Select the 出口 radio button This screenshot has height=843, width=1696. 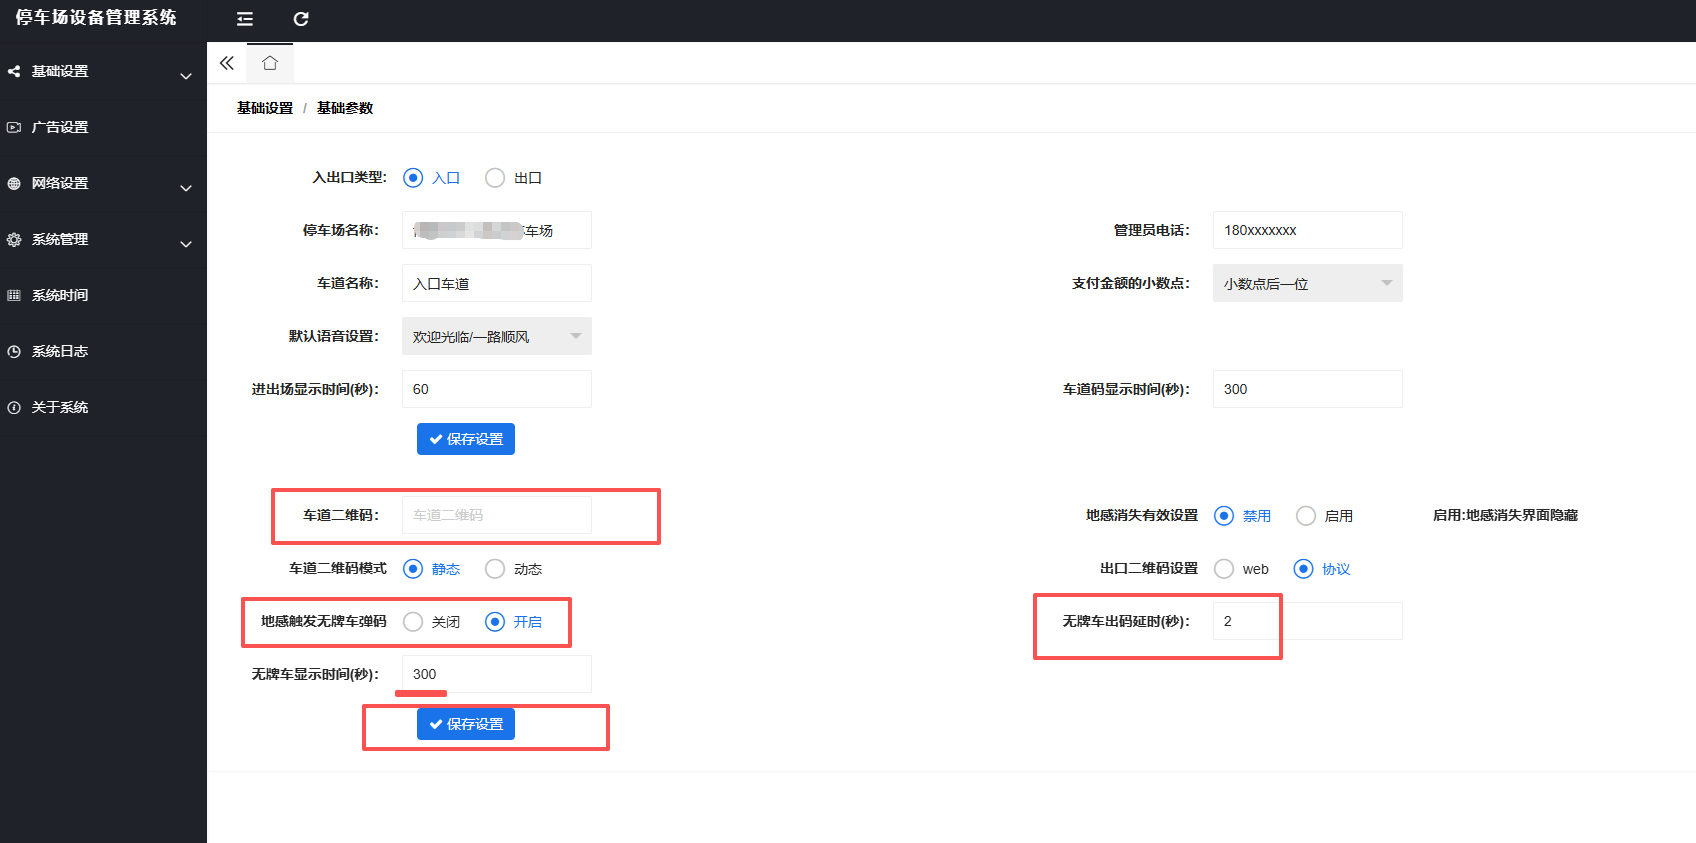(495, 178)
